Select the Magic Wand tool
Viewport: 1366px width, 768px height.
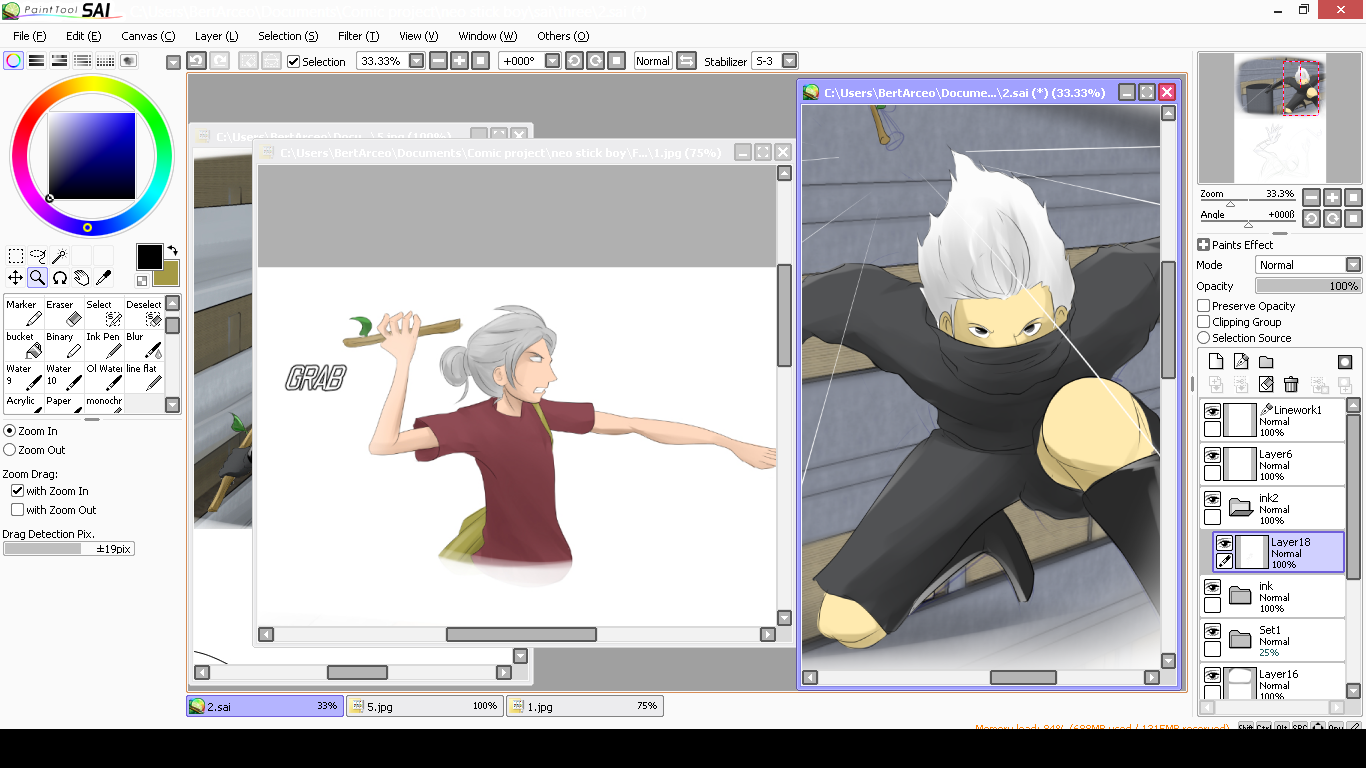pos(60,257)
